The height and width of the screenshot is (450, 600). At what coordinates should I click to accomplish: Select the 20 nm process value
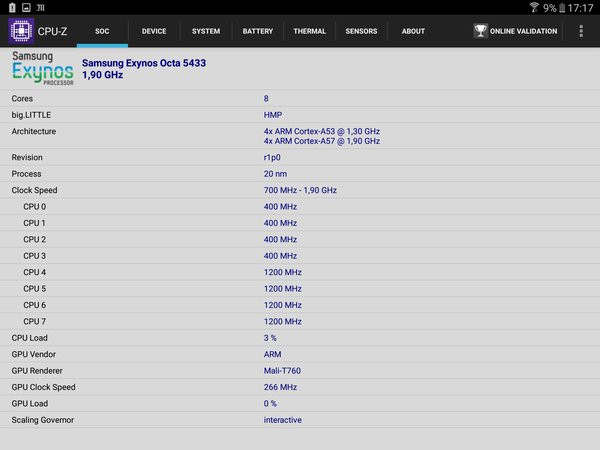click(275, 174)
